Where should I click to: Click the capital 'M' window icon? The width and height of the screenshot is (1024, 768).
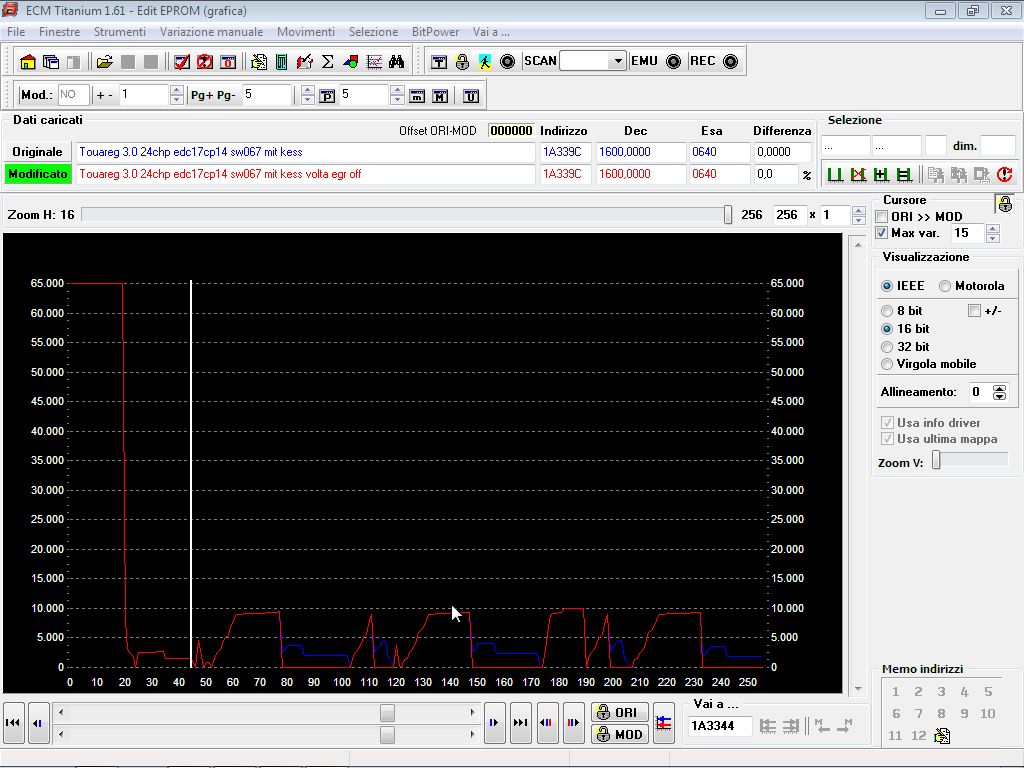tap(441, 96)
